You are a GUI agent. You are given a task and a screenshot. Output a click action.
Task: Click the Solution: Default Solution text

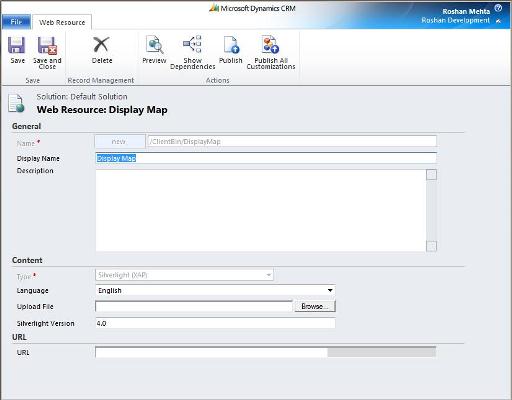pos(82,97)
